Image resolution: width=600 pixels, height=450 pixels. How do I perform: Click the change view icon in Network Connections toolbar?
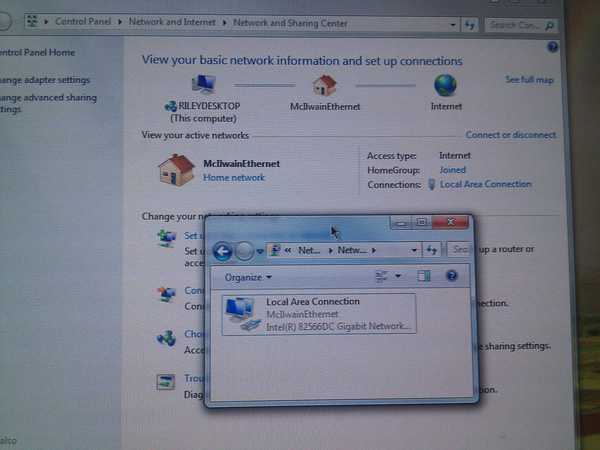[x=382, y=276]
